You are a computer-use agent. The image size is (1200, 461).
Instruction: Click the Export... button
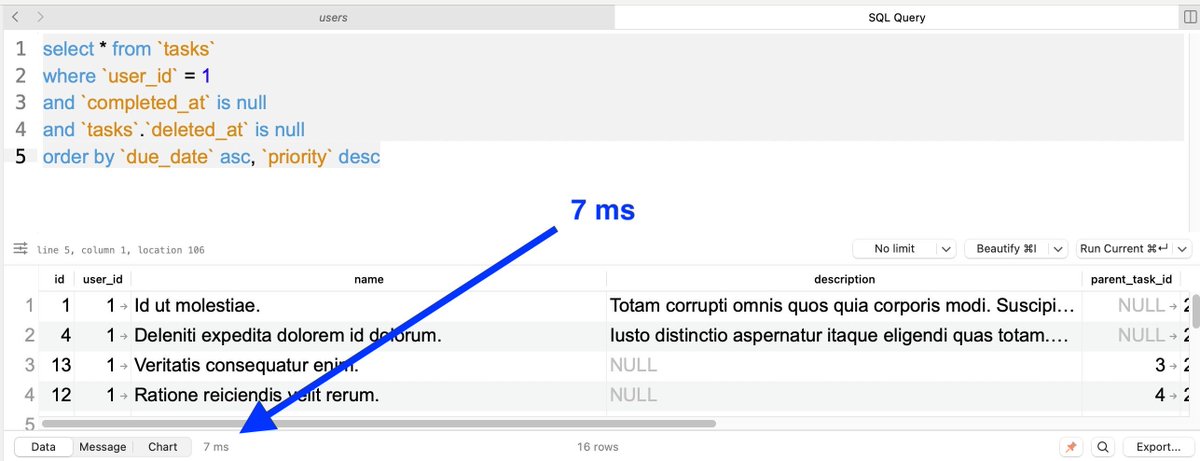point(1158,447)
